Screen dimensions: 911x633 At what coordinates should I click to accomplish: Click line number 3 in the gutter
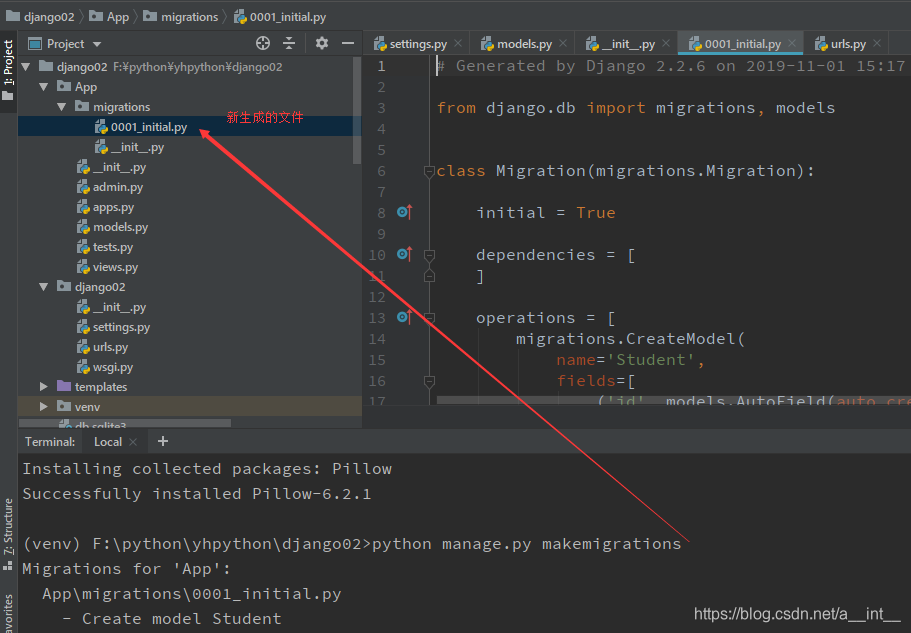[x=381, y=108]
